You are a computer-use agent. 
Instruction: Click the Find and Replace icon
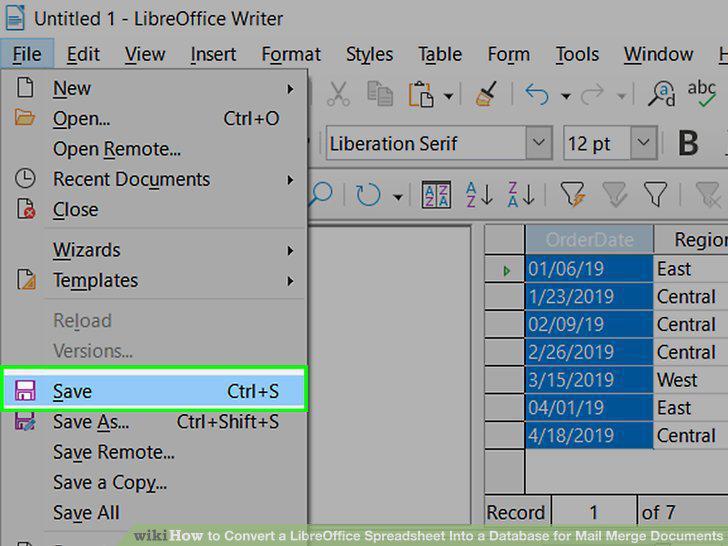[x=662, y=94]
